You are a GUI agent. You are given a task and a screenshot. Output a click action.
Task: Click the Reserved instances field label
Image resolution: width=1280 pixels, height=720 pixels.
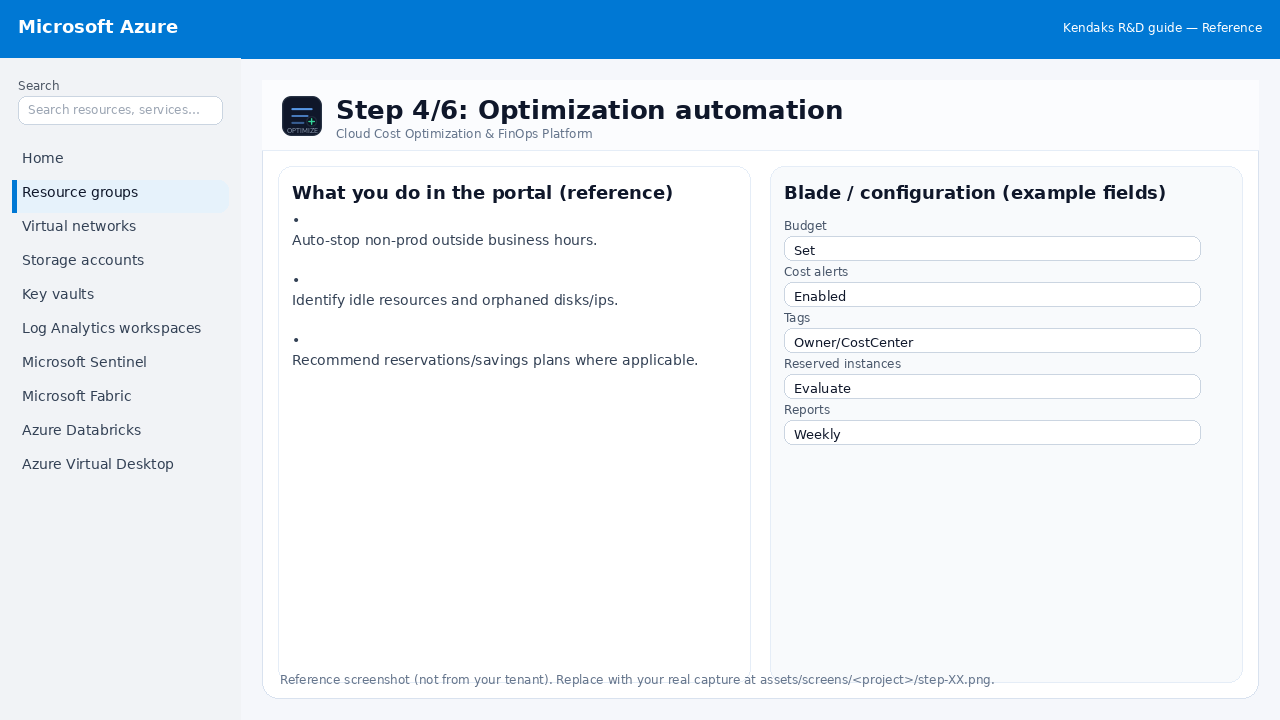(x=842, y=364)
